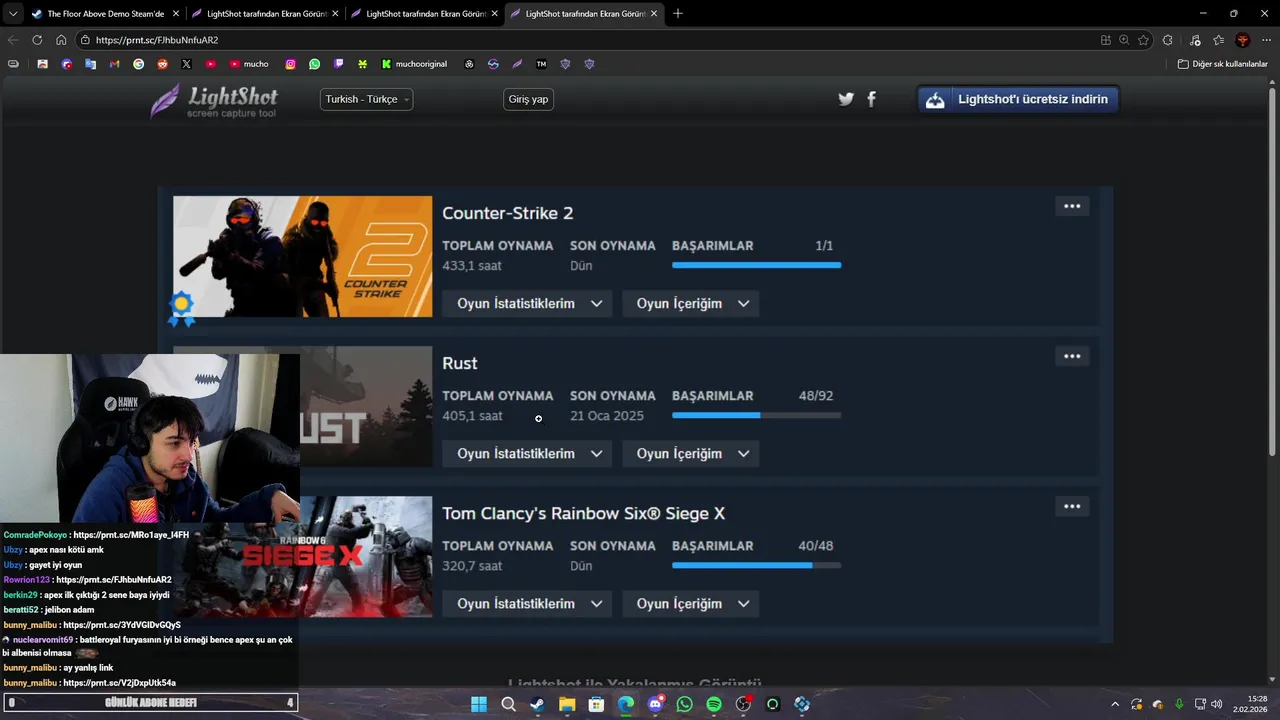Open a new browser tab
The width and height of the screenshot is (1280, 720).
coord(678,14)
